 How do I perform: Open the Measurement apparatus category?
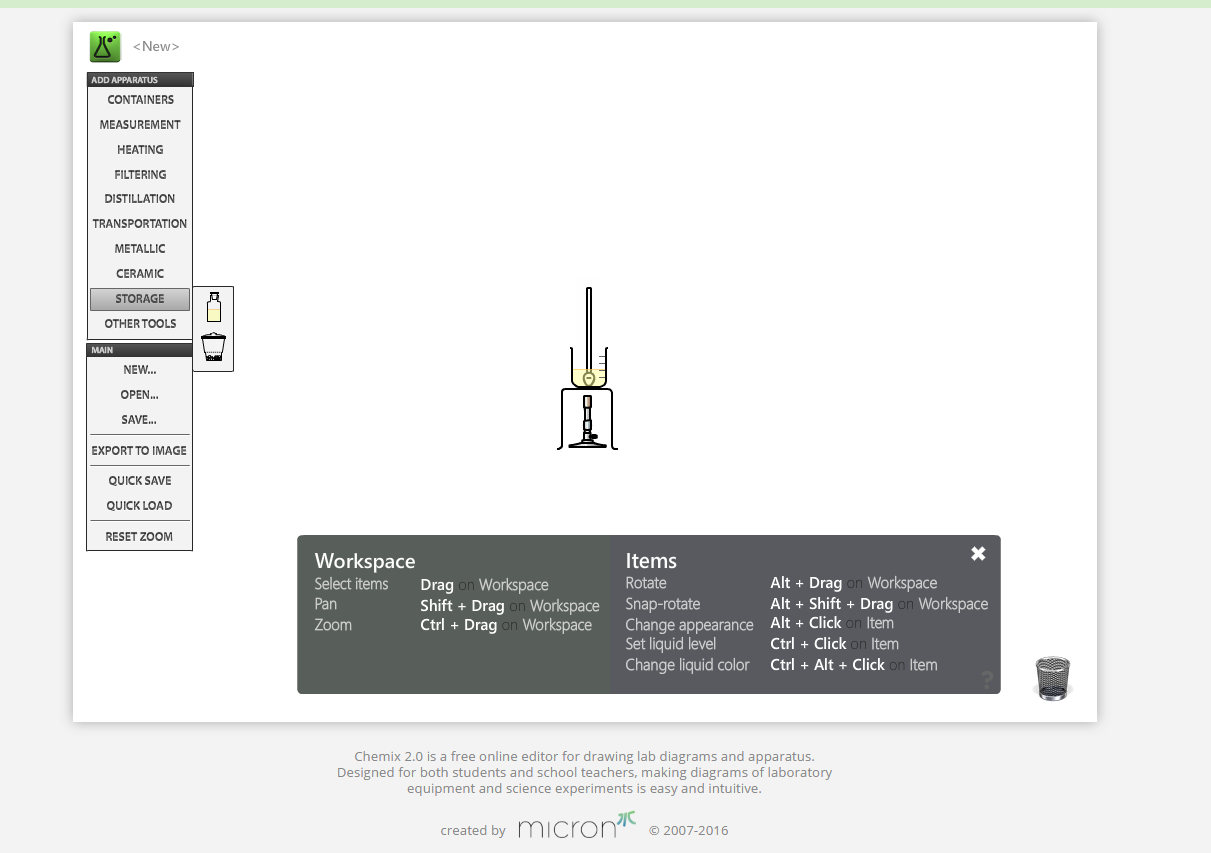140,125
